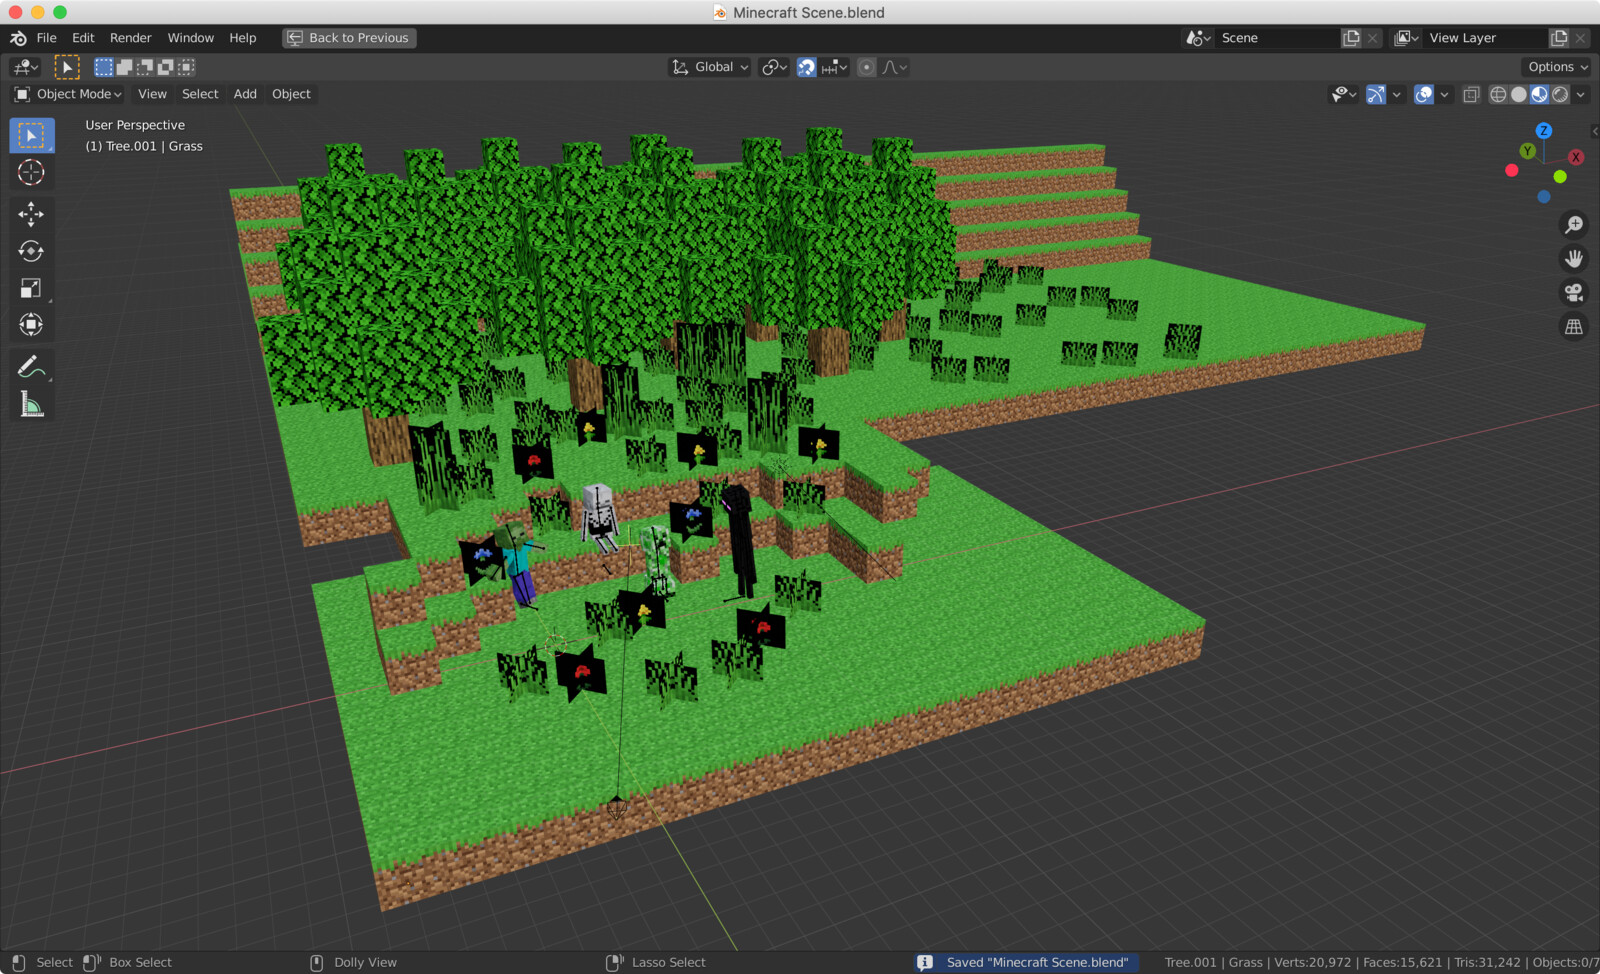Toggle the camera view icon

[1574, 293]
